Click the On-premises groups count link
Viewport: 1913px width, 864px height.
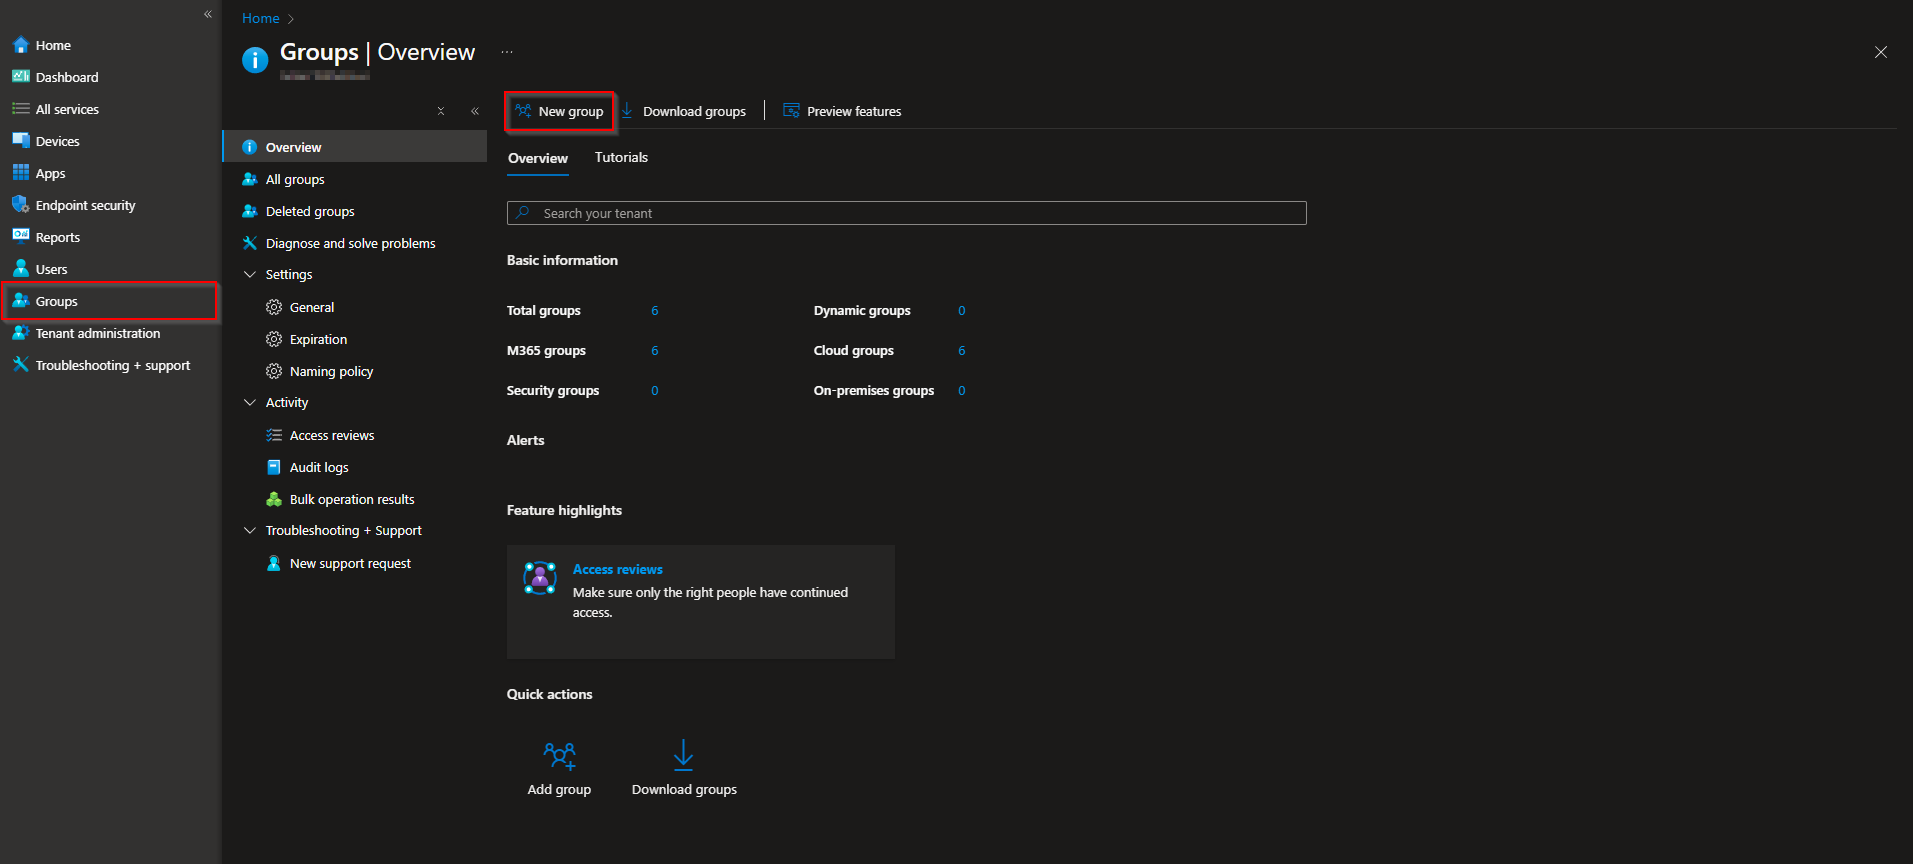coord(962,391)
